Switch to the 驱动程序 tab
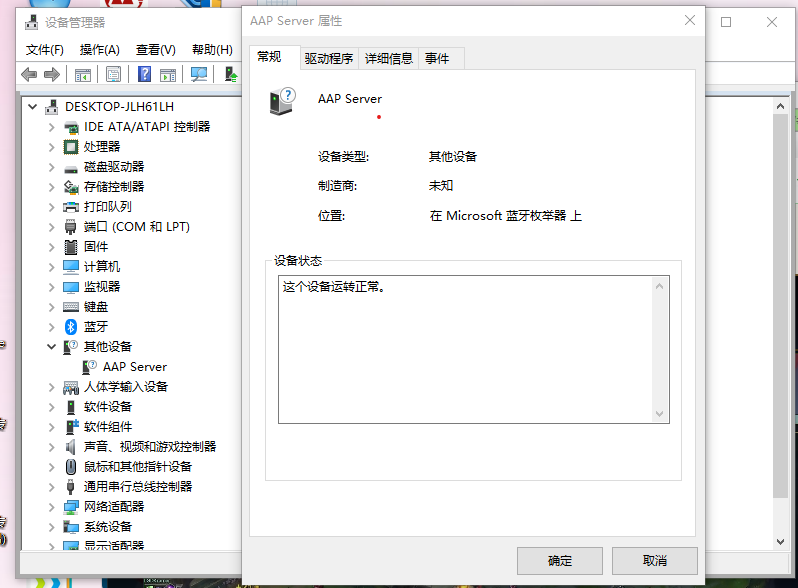This screenshot has height=588, width=798. [x=329, y=59]
